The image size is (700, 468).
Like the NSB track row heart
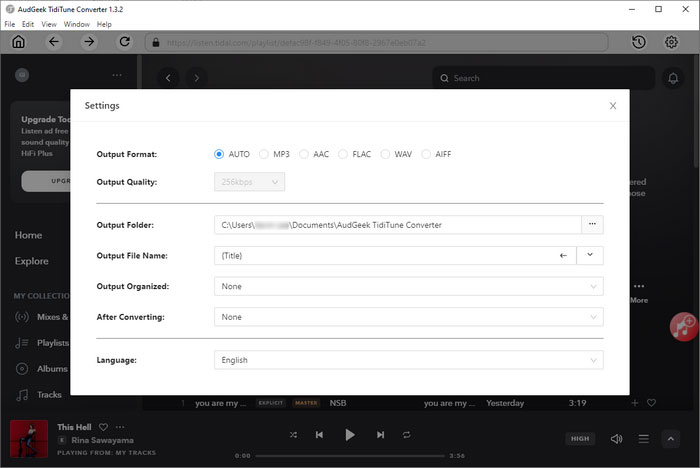(651, 403)
